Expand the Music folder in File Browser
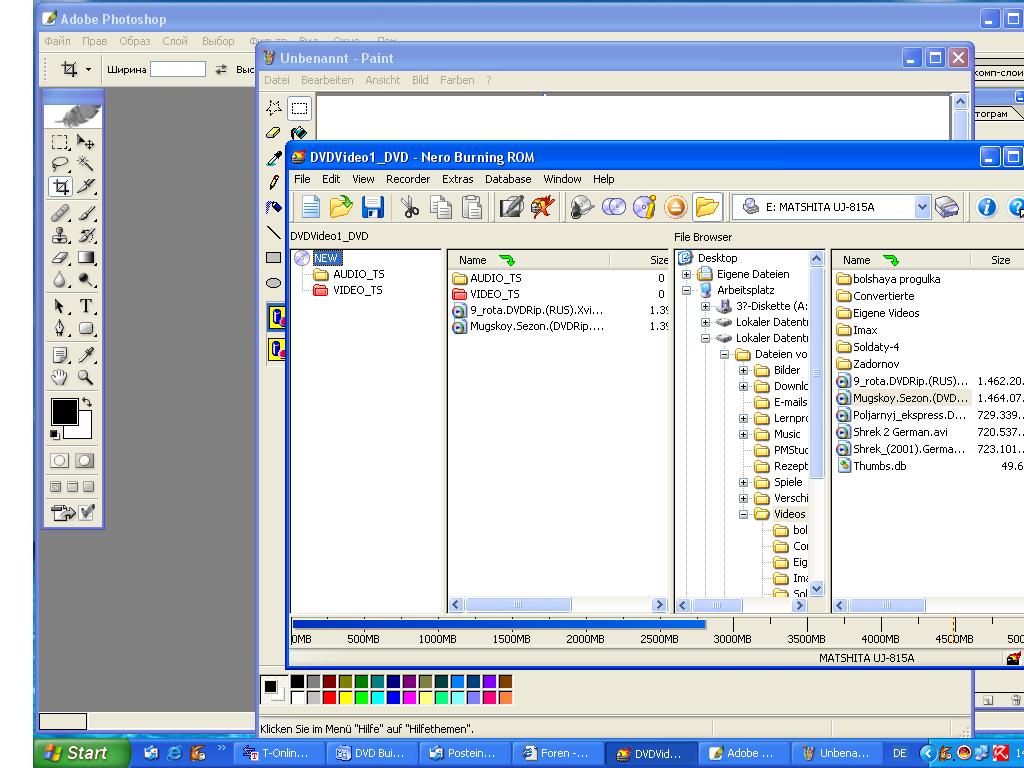Screen dimensions: 1024x768 (x=744, y=434)
